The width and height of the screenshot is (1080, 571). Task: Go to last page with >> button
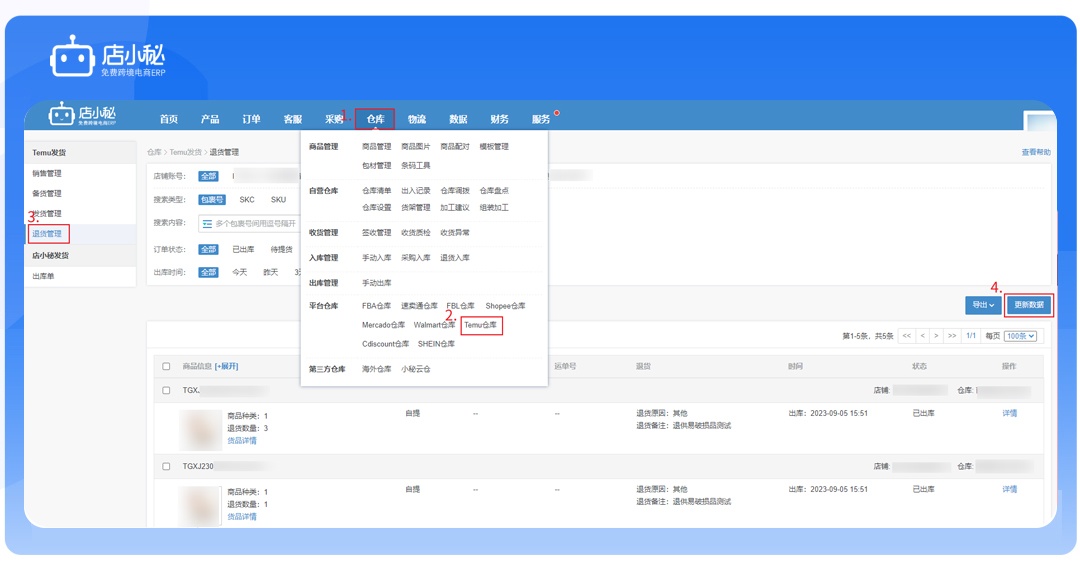952,336
